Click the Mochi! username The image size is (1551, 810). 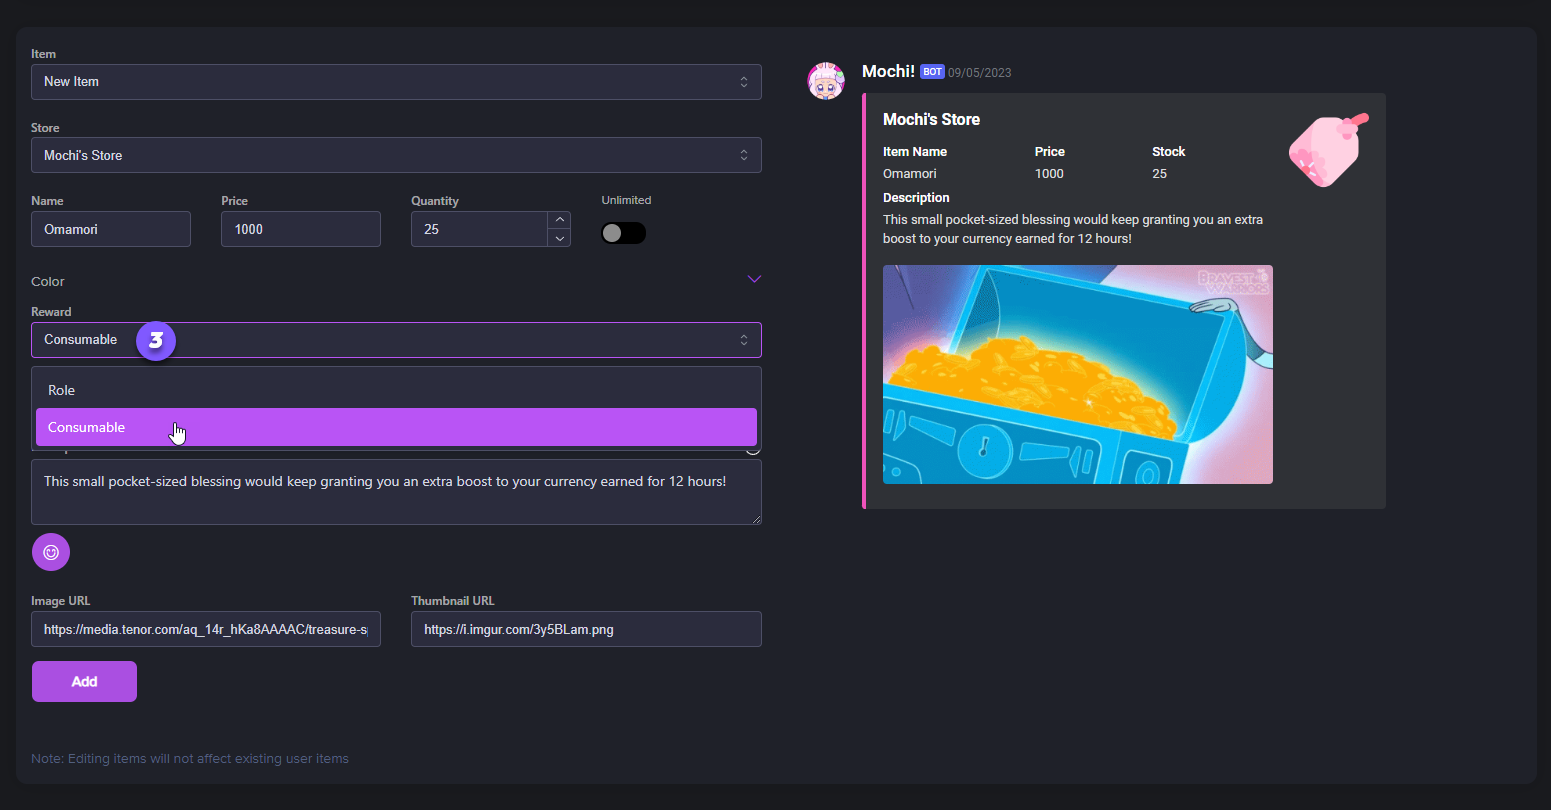tap(888, 71)
